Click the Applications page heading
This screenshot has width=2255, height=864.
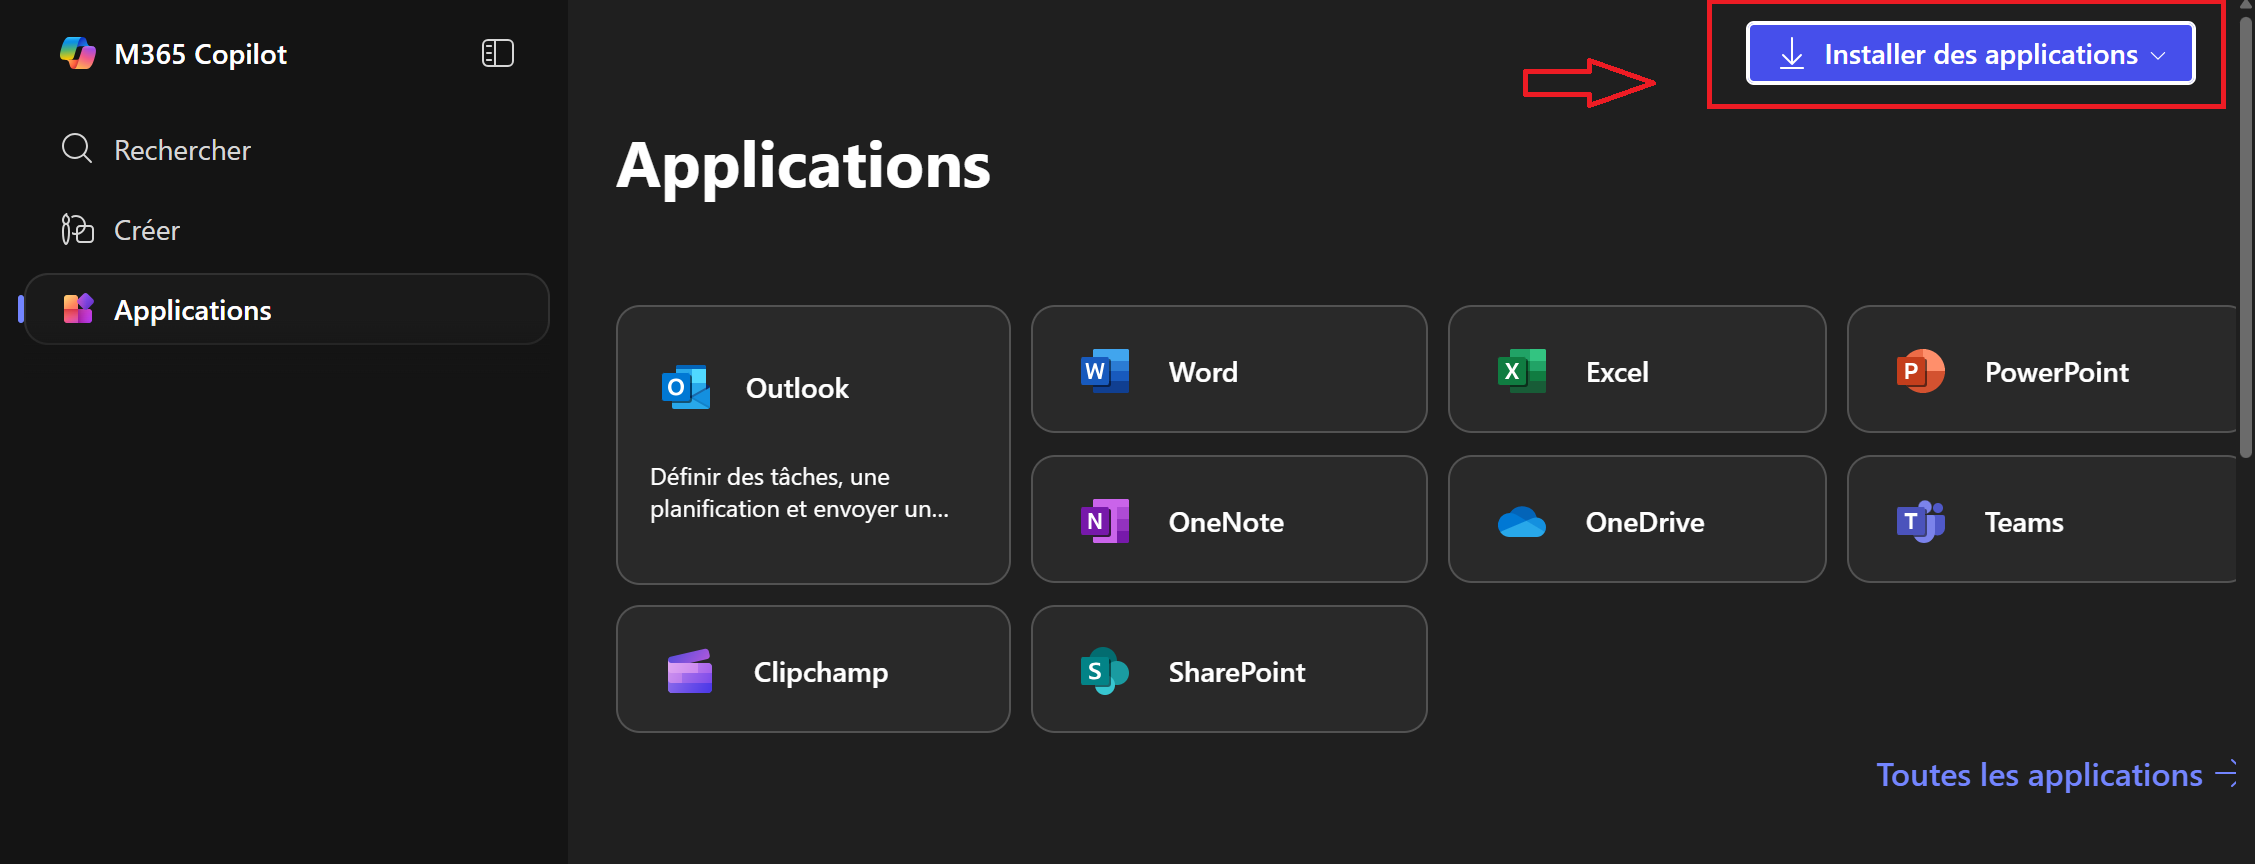coord(803,165)
